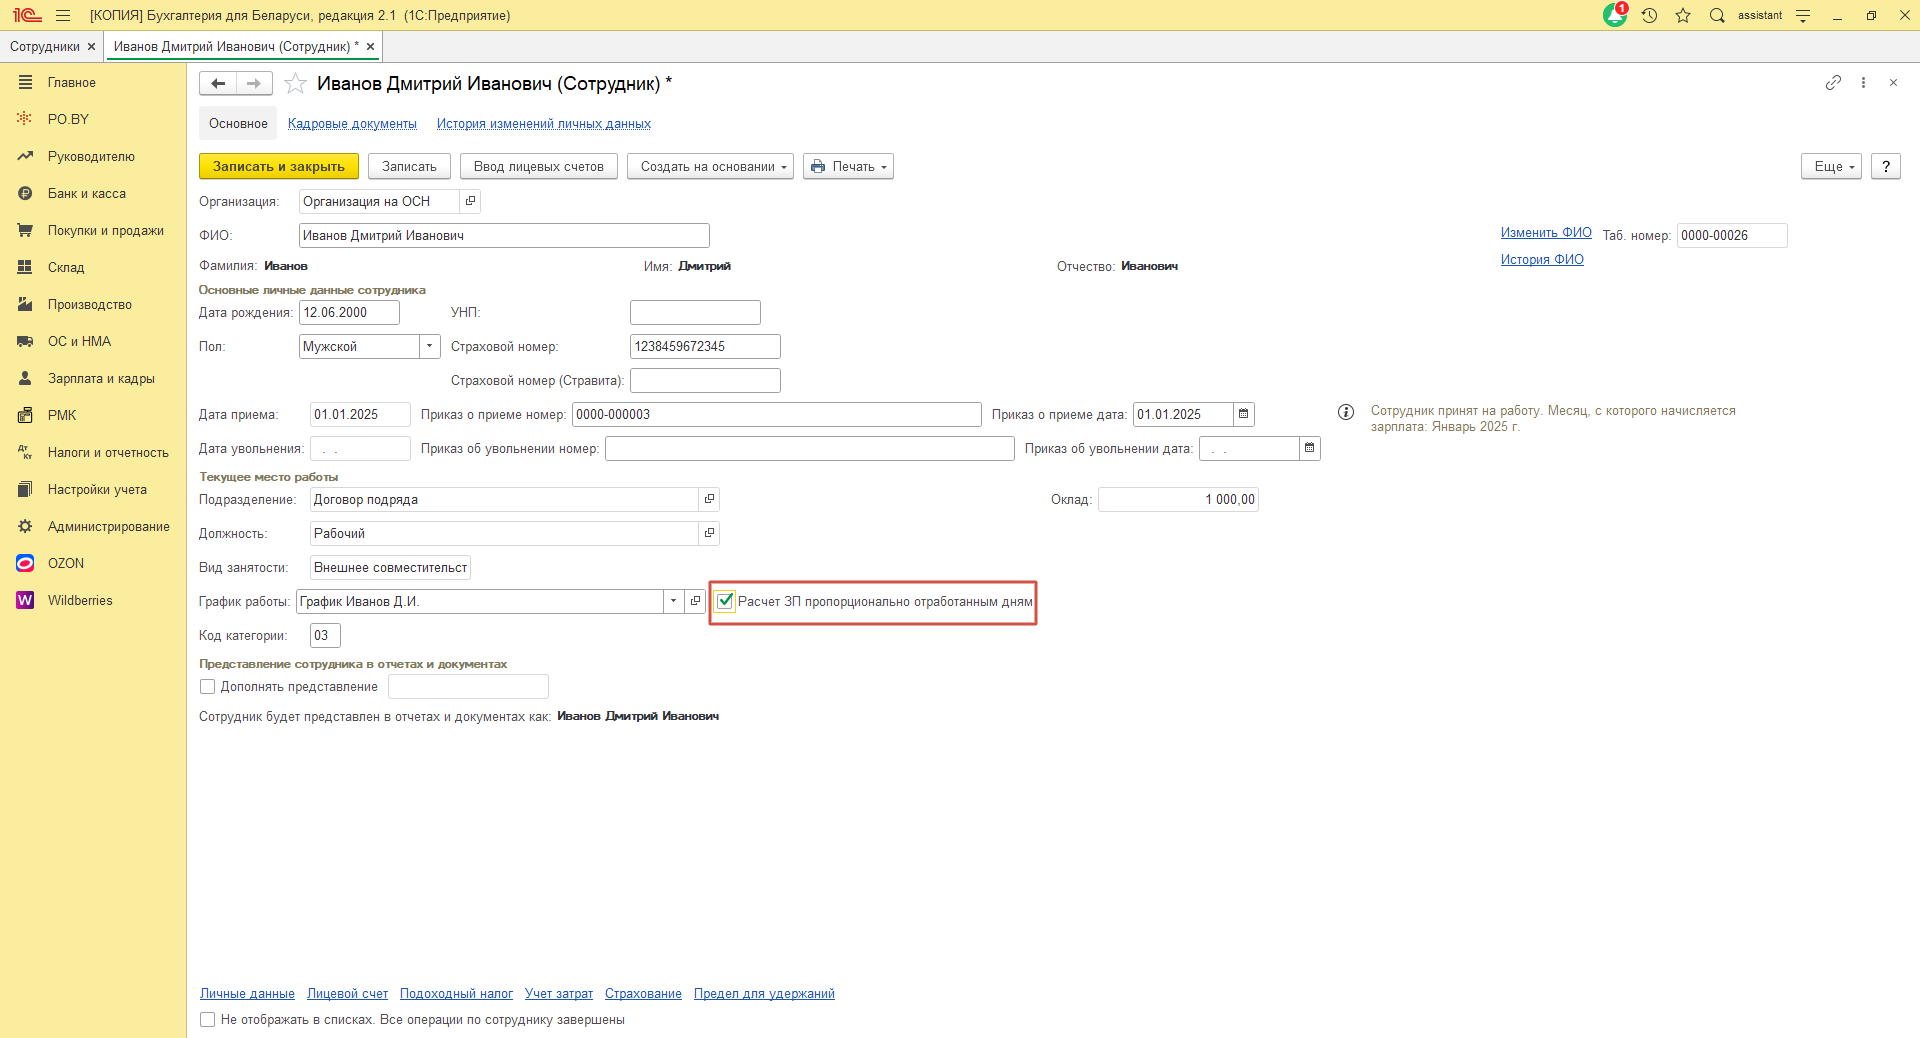Open Зарплата и кадры section
This screenshot has width=1920, height=1038.
click(x=101, y=379)
